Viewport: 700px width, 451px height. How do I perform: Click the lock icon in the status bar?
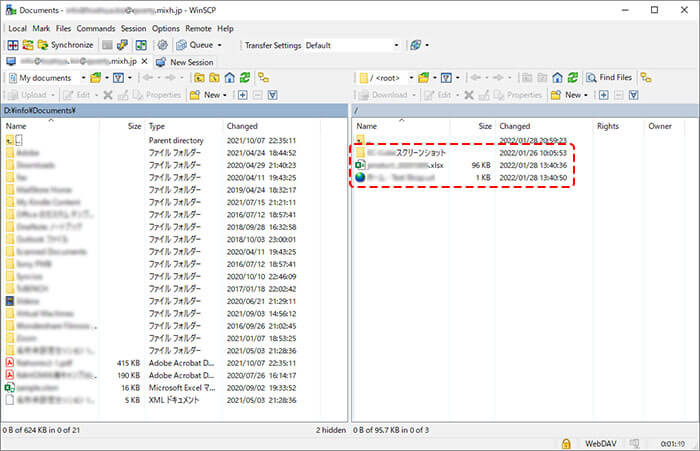pyautogui.click(x=566, y=443)
